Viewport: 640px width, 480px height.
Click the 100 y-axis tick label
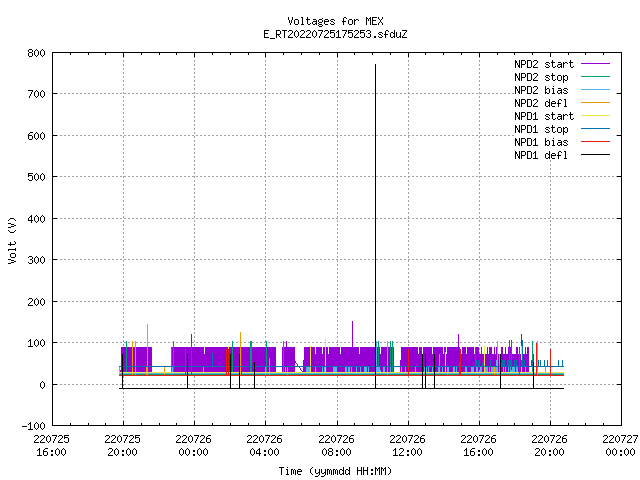tap(36, 343)
